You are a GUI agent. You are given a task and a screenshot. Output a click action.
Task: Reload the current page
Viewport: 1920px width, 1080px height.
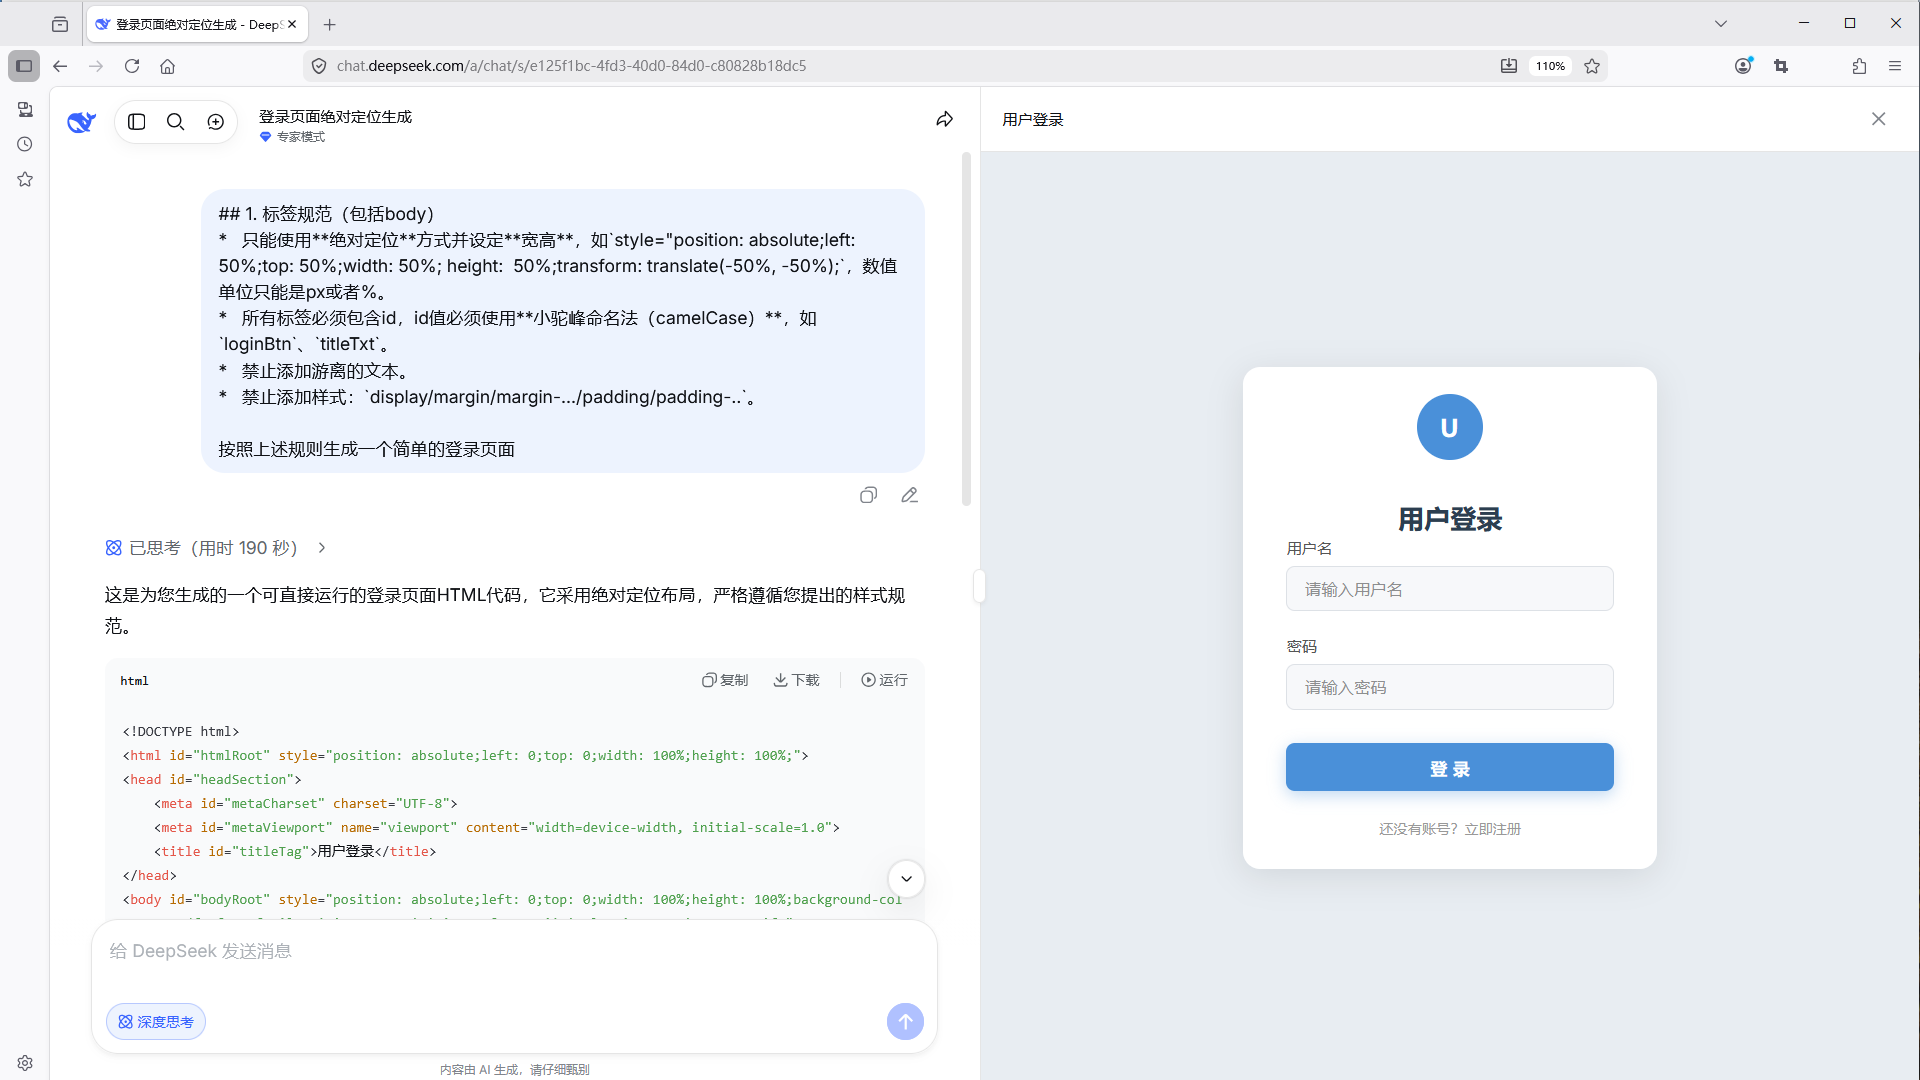pyautogui.click(x=132, y=66)
